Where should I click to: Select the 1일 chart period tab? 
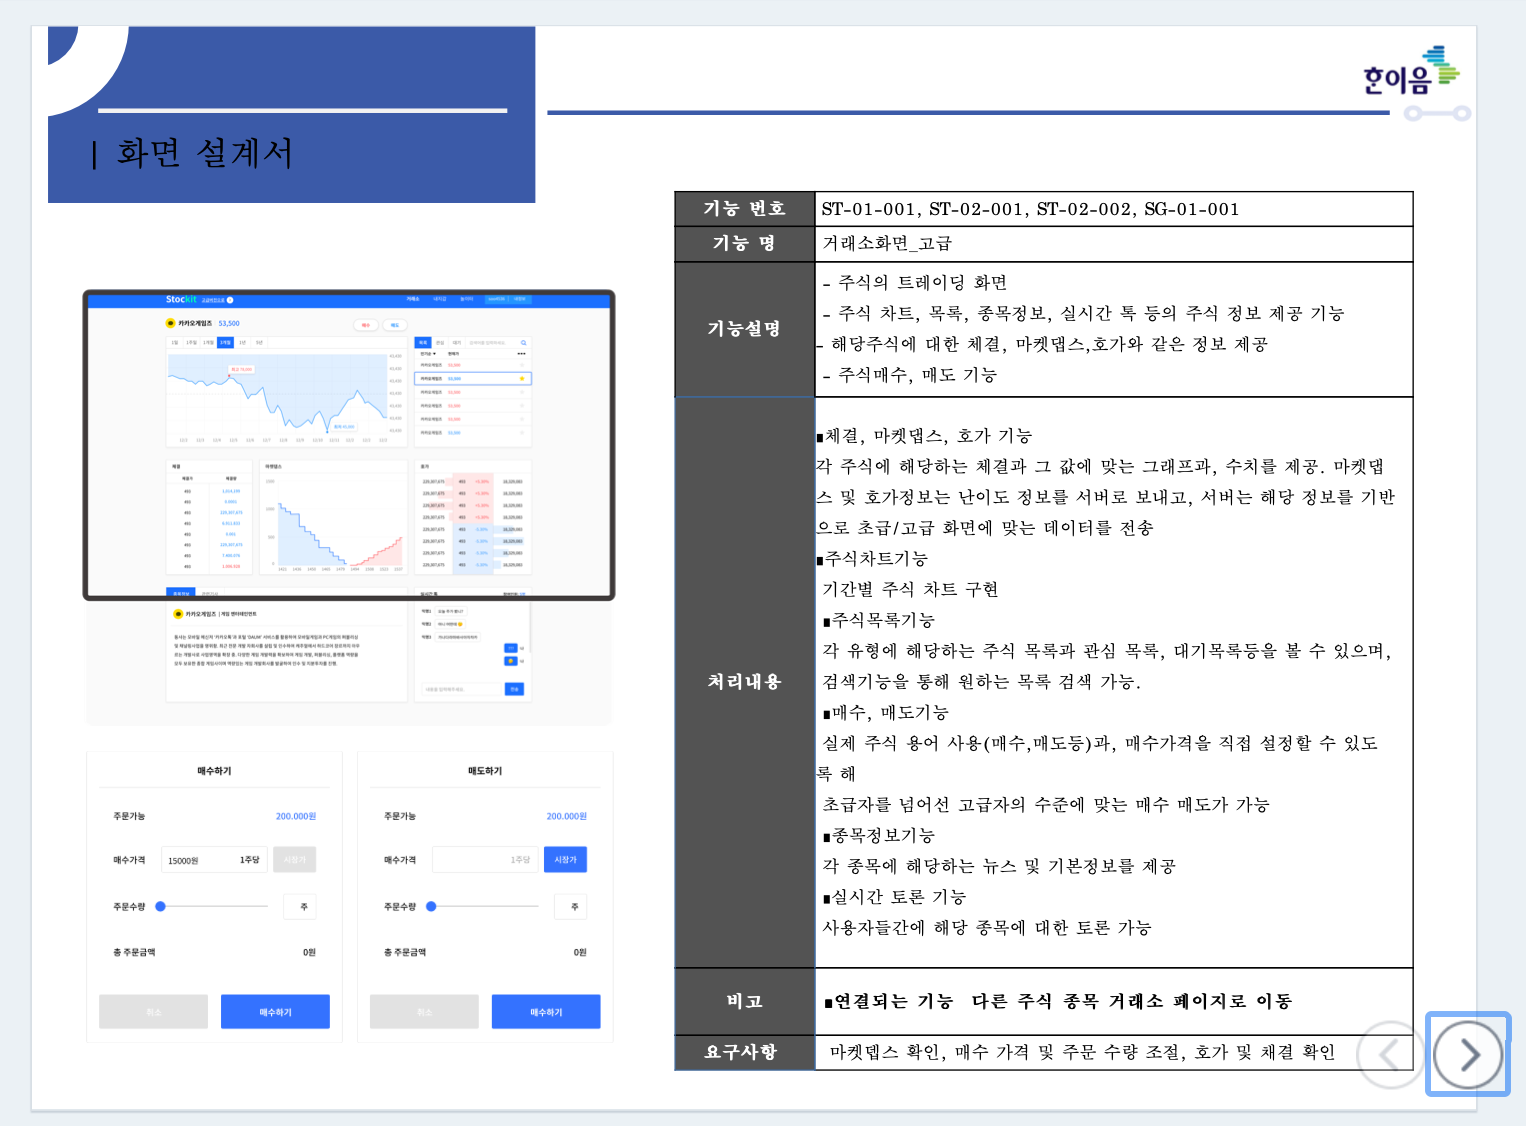[x=175, y=343]
